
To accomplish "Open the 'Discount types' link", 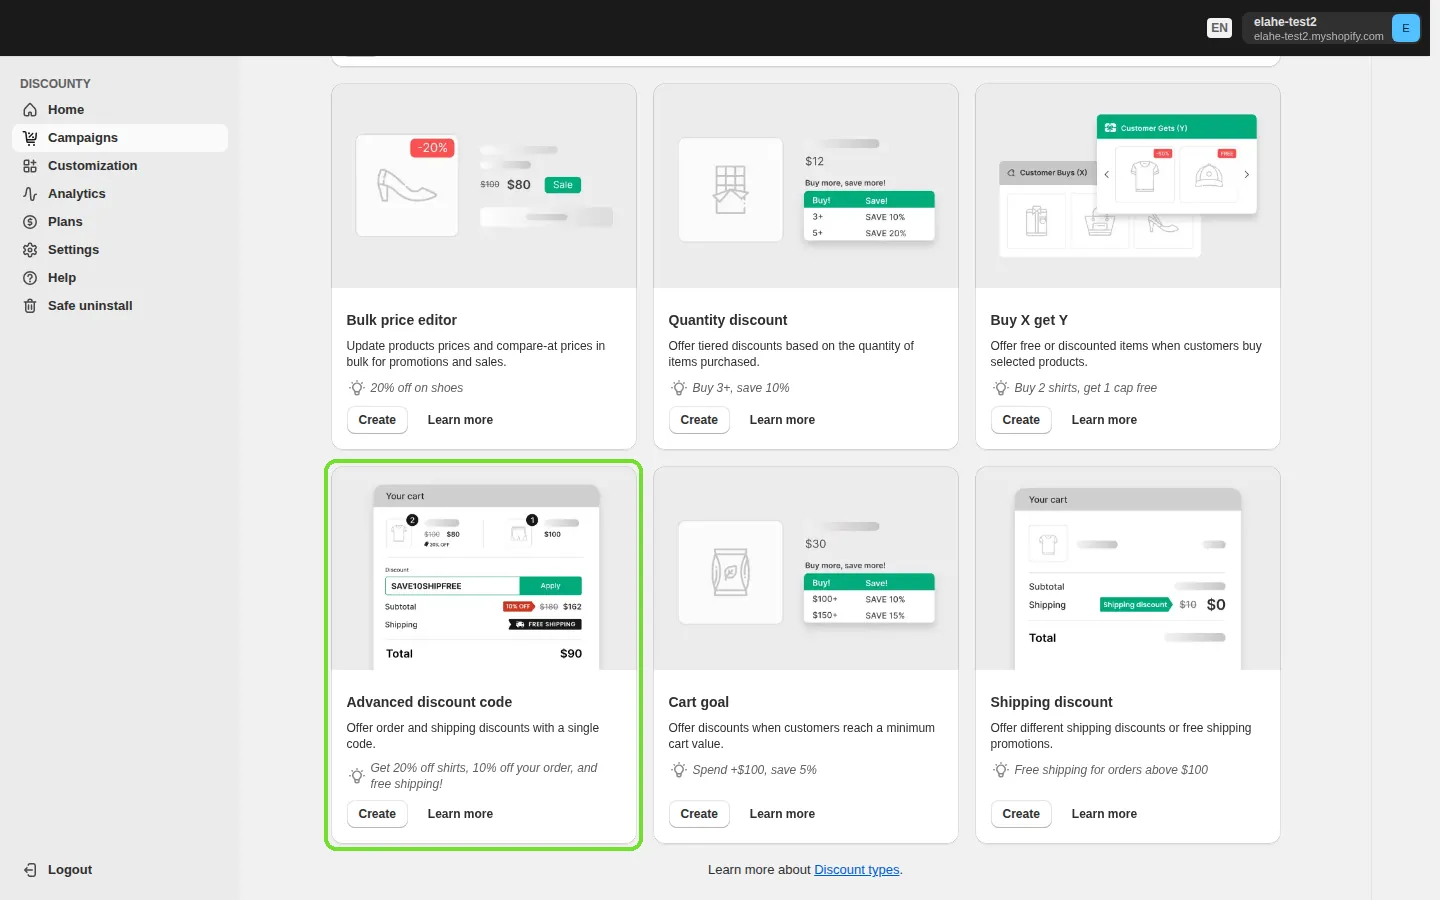I will point(857,870).
